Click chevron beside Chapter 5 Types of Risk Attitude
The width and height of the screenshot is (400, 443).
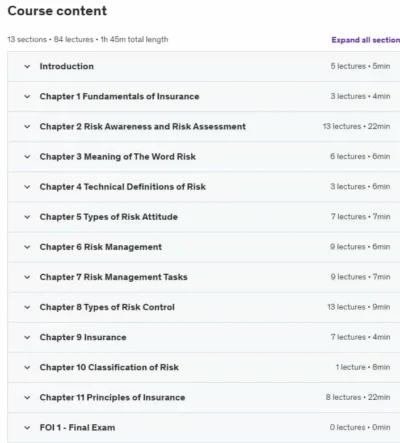[27, 217]
